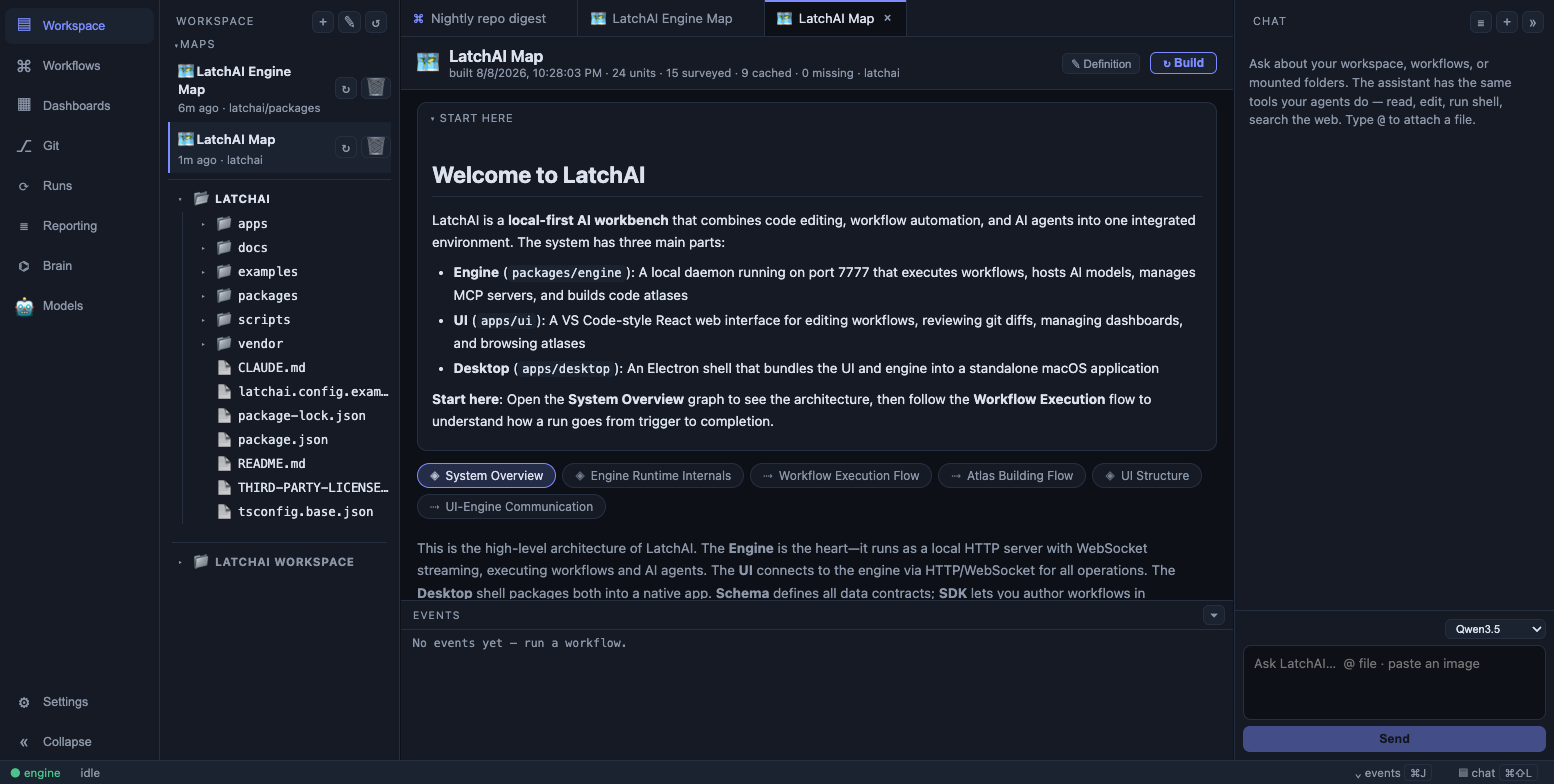Click the plus button in Workspace header

pos(323,21)
